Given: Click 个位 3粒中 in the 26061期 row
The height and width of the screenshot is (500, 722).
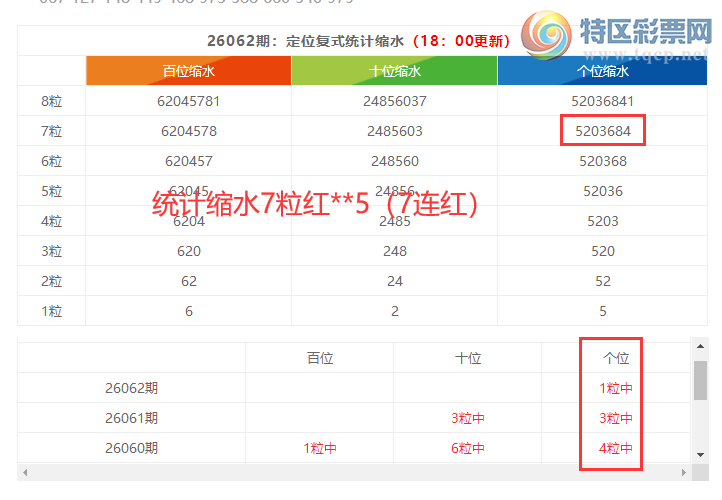Looking at the screenshot, I should click(616, 418).
